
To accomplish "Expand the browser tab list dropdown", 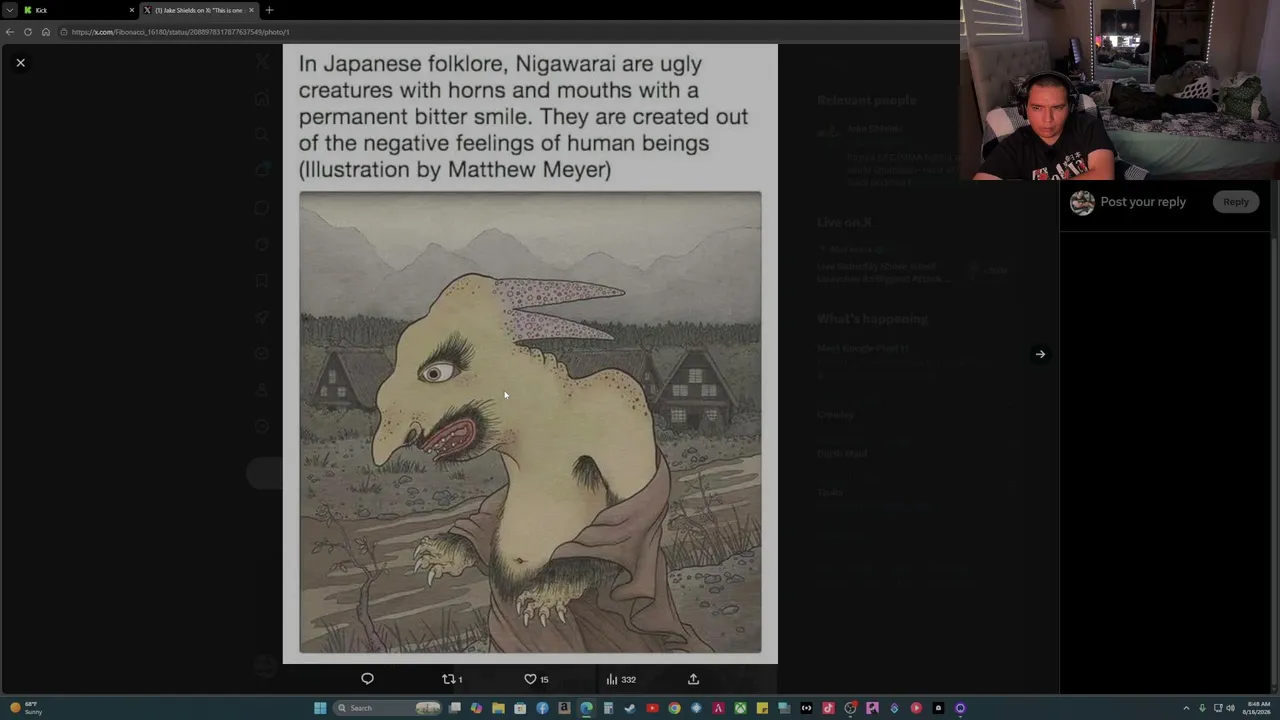I will pyautogui.click(x=9, y=10).
